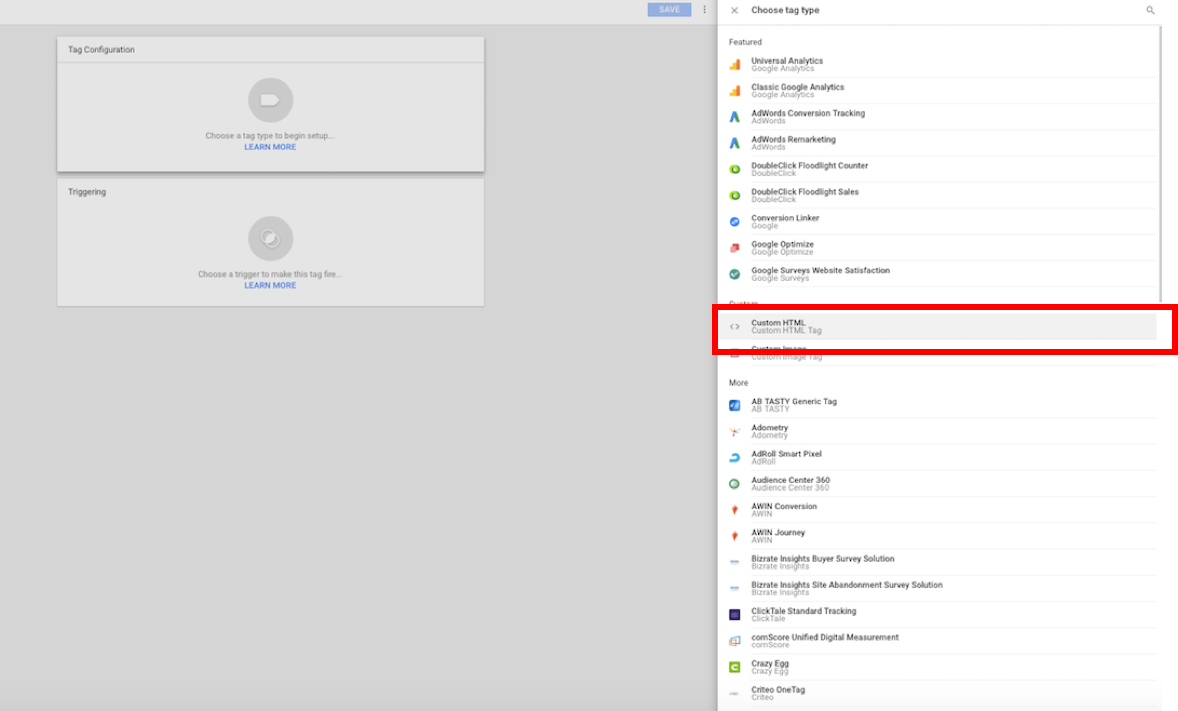
Task: Click the Save button
Action: point(669,10)
